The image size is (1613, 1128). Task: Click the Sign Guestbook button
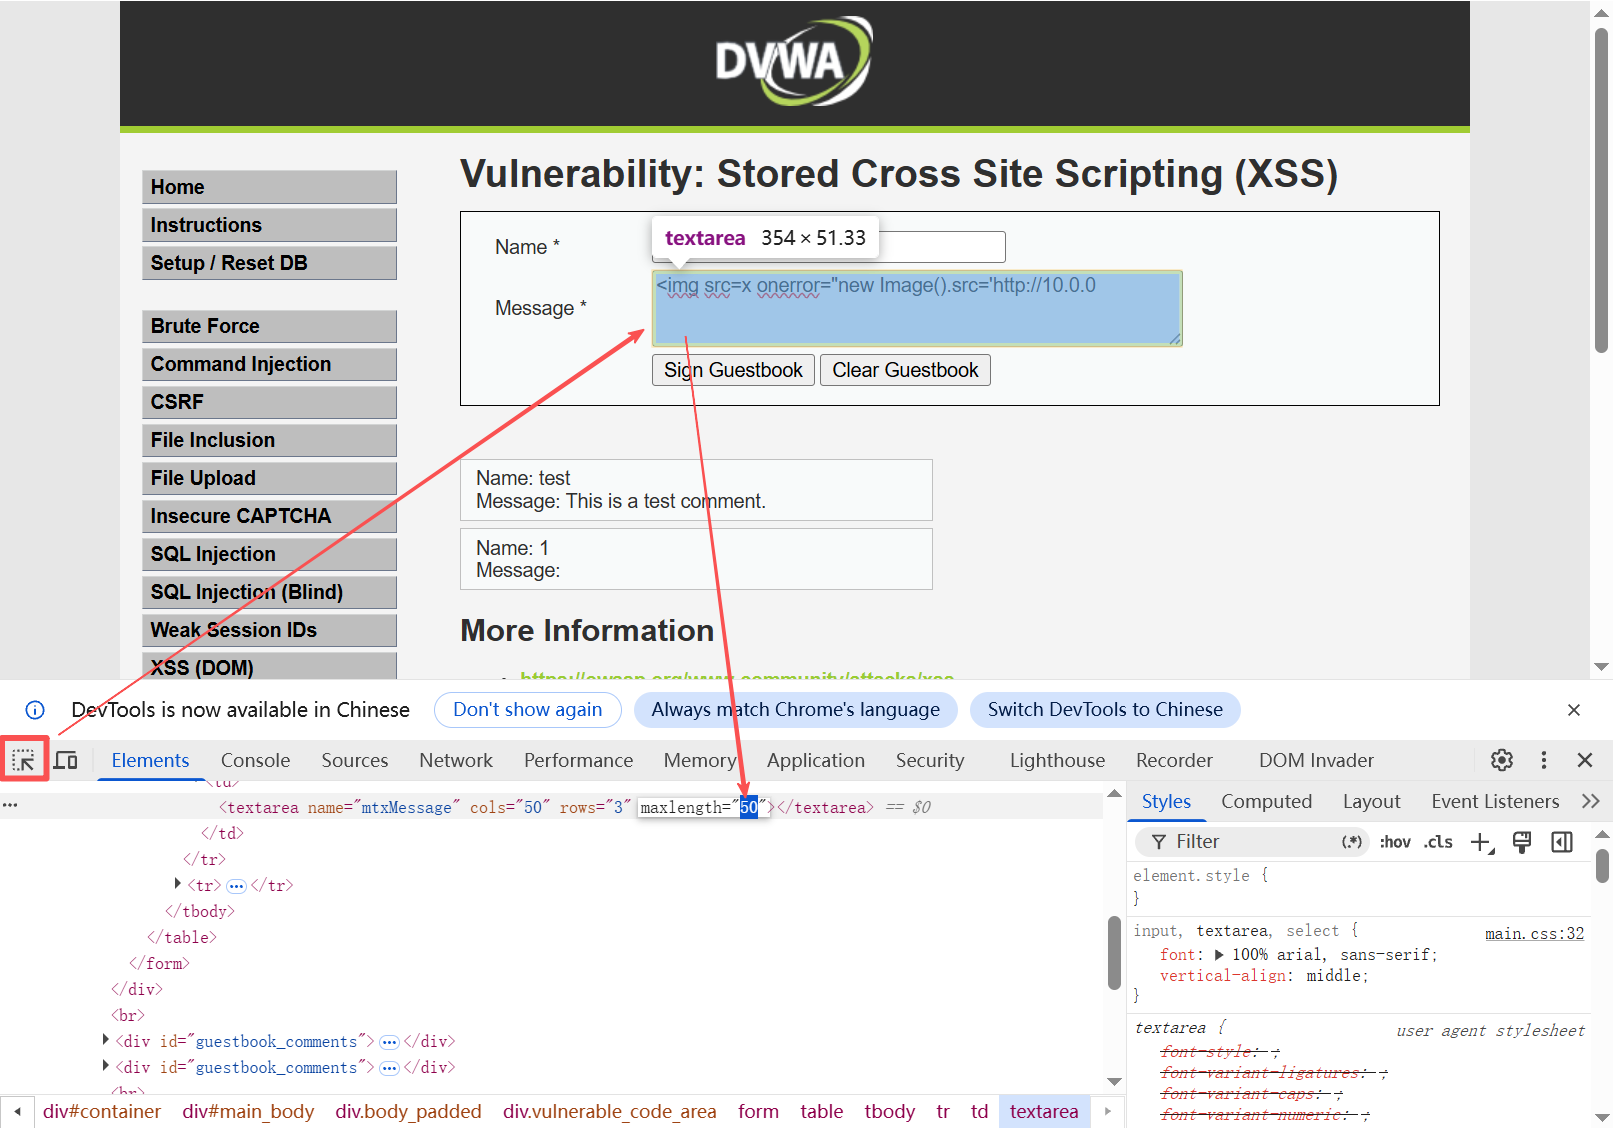pyautogui.click(x=733, y=370)
